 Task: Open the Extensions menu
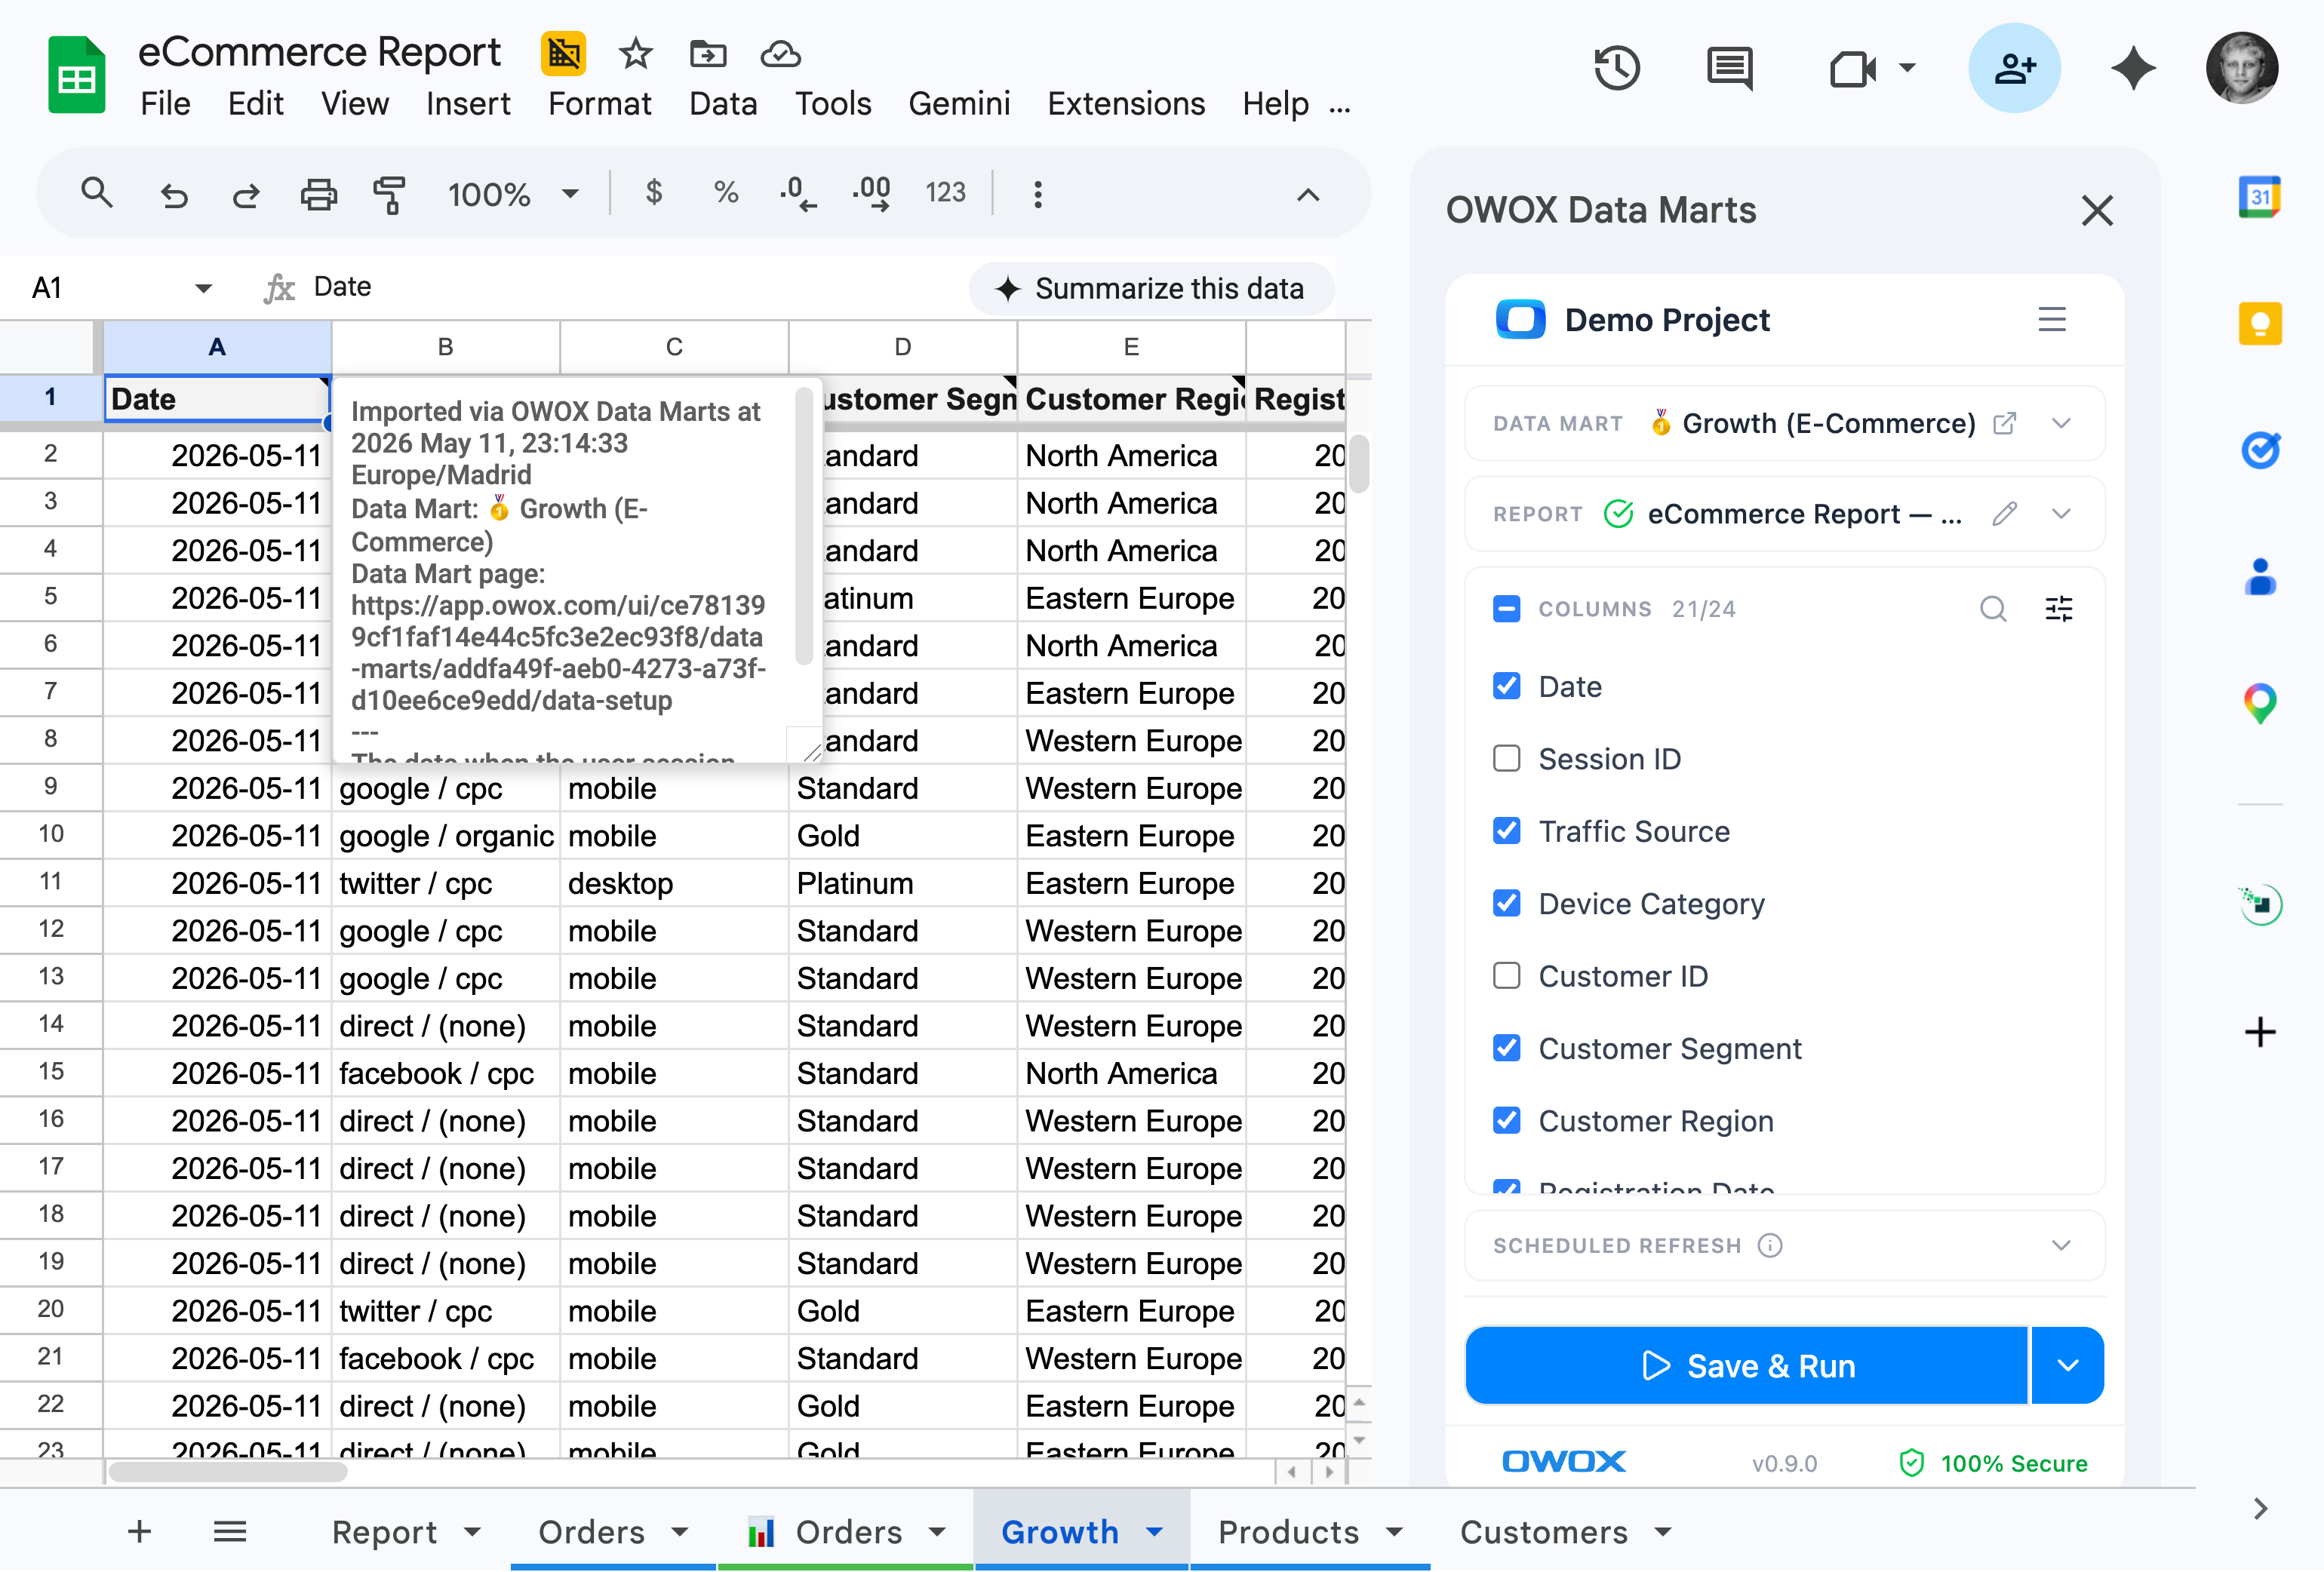coord(1125,104)
